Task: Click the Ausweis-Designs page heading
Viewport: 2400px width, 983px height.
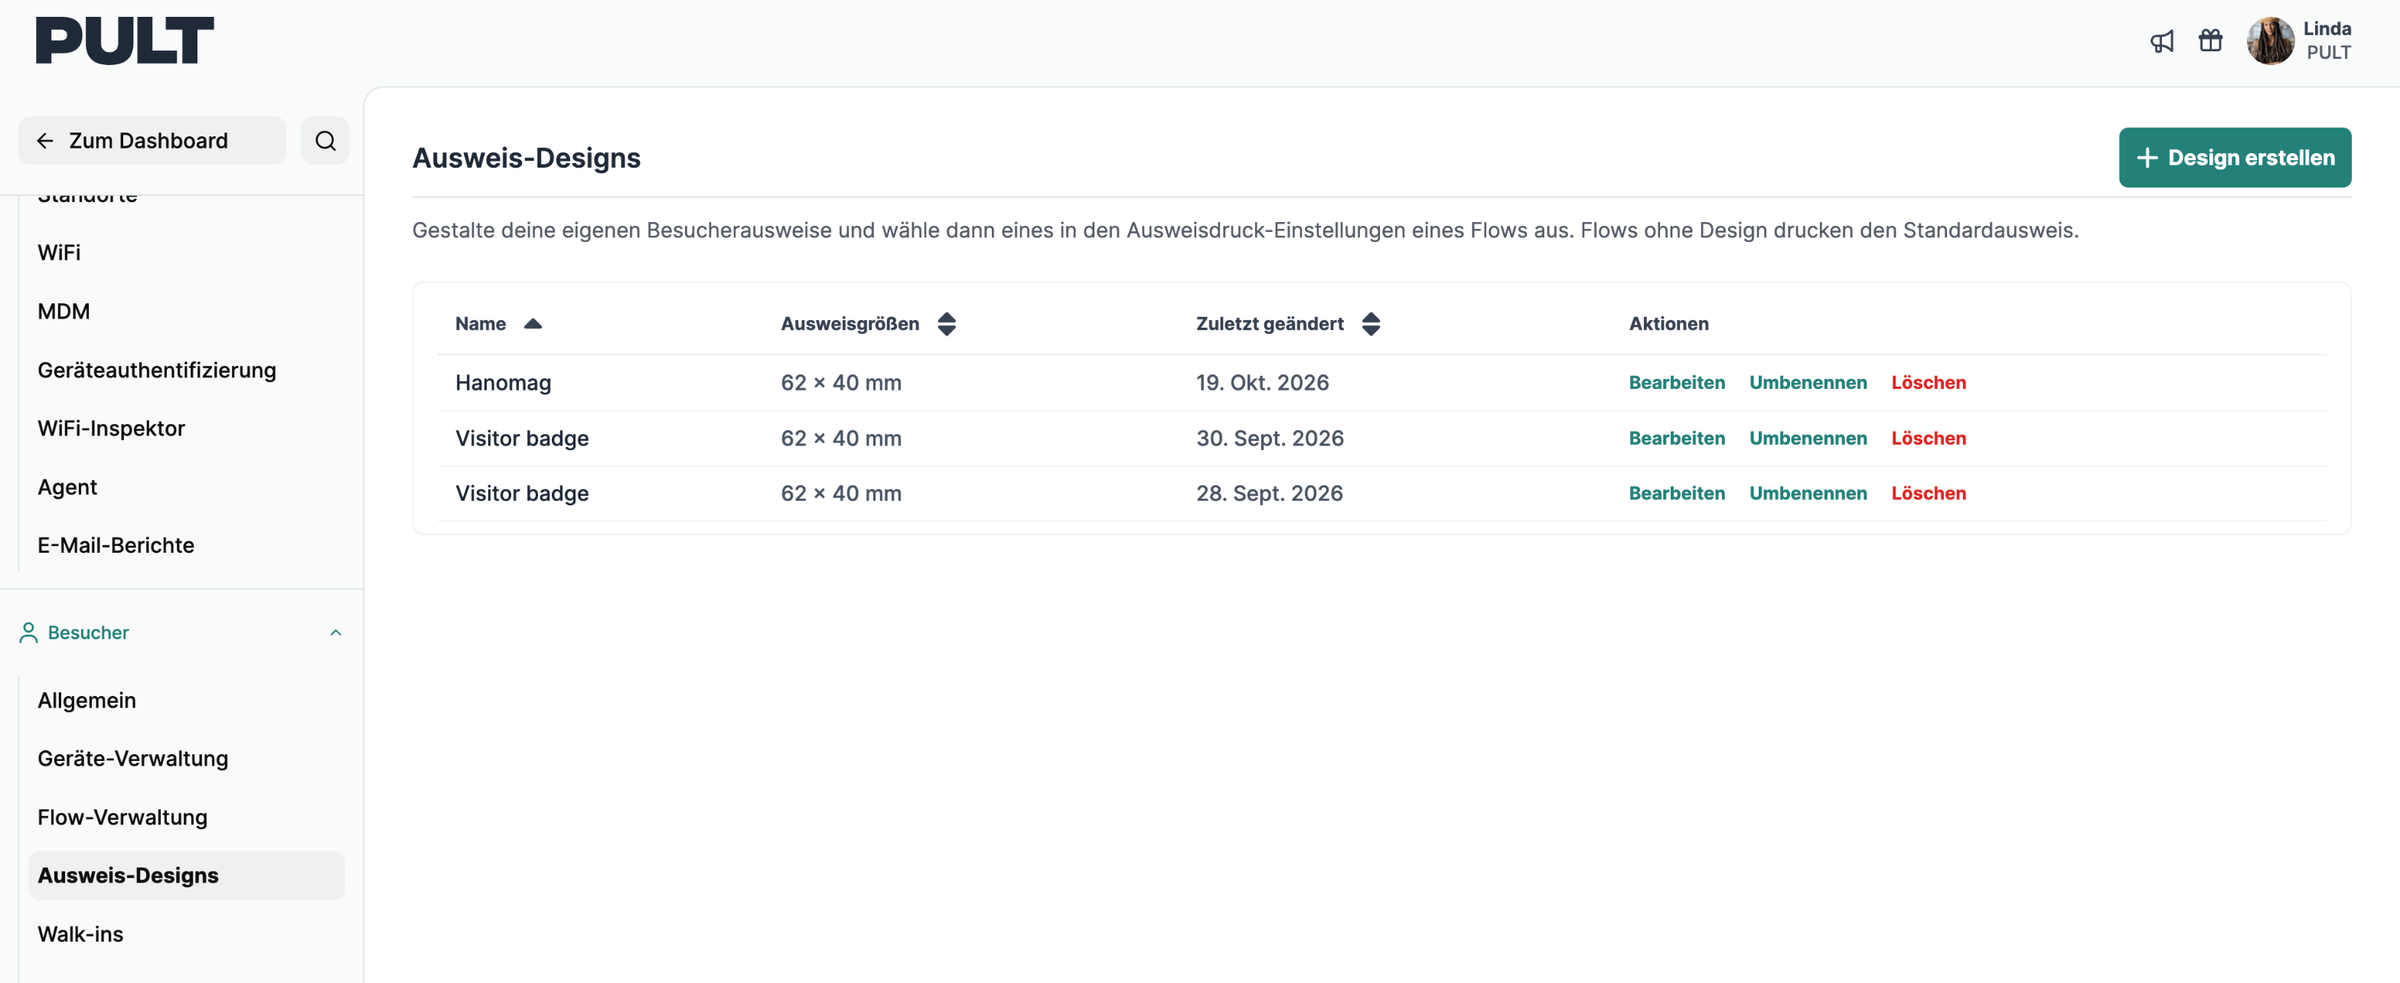Action: point(527,158)
